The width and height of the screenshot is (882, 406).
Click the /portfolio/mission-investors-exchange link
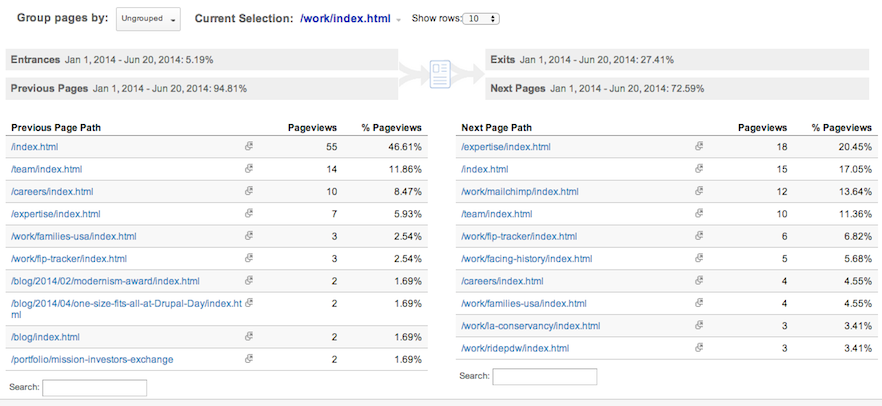(92, 359)
